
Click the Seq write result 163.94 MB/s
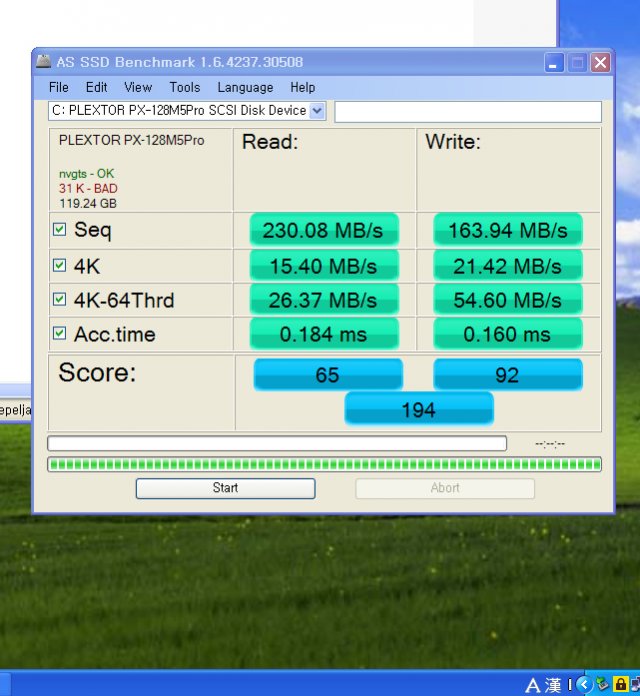coord(508,230)
